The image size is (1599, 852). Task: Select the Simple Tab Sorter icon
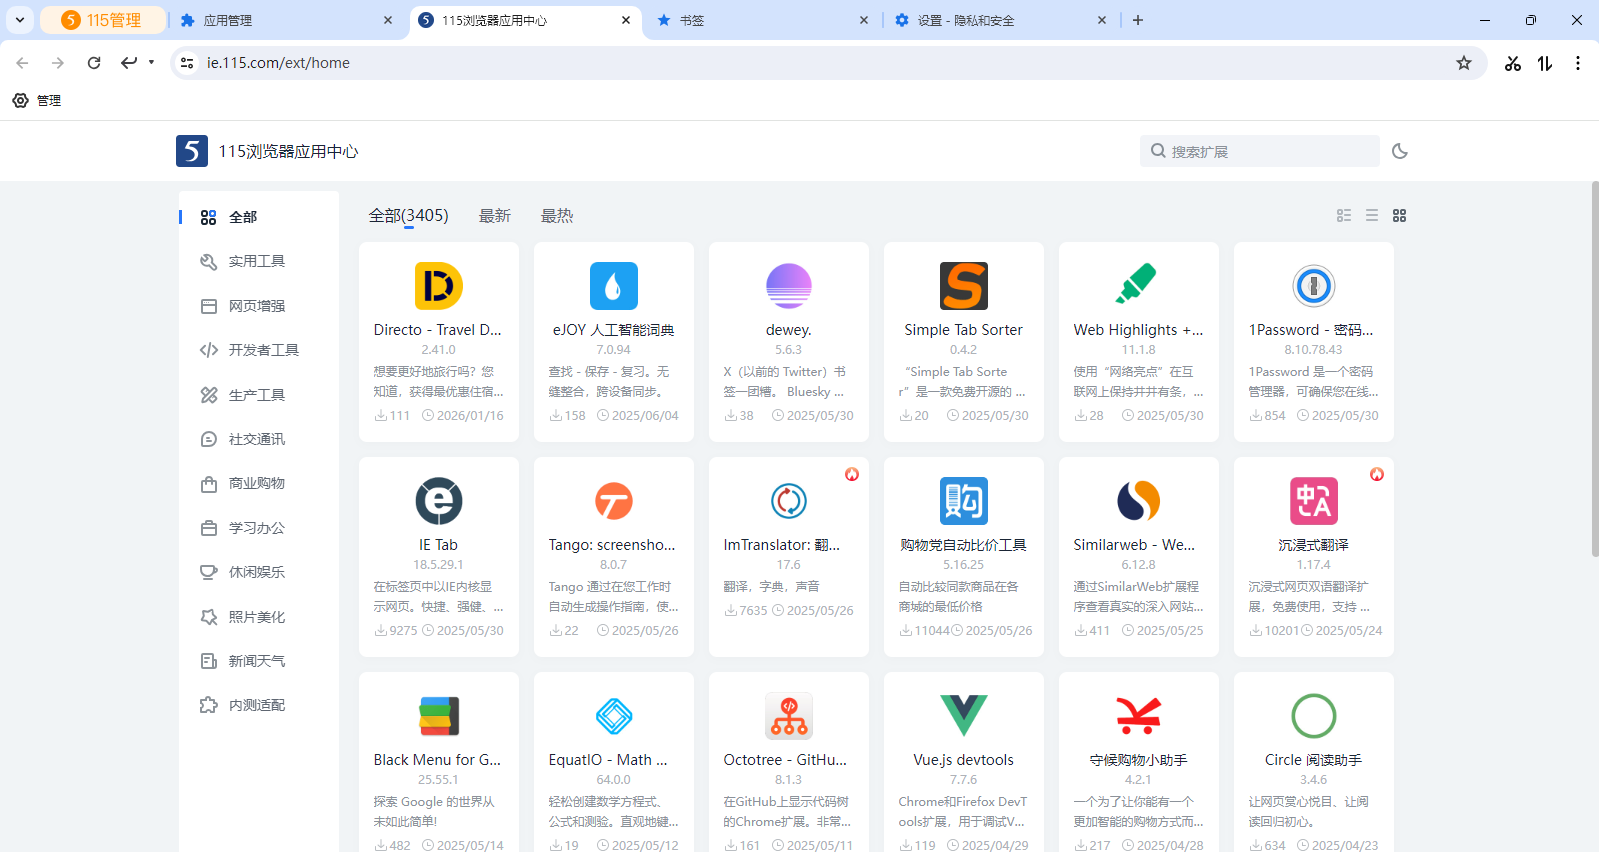pyautogui.click(x=963, y=286)
